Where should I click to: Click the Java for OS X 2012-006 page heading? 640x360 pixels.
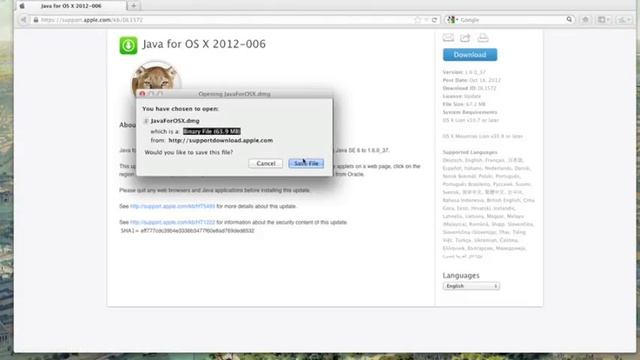[x=204, y=44]
